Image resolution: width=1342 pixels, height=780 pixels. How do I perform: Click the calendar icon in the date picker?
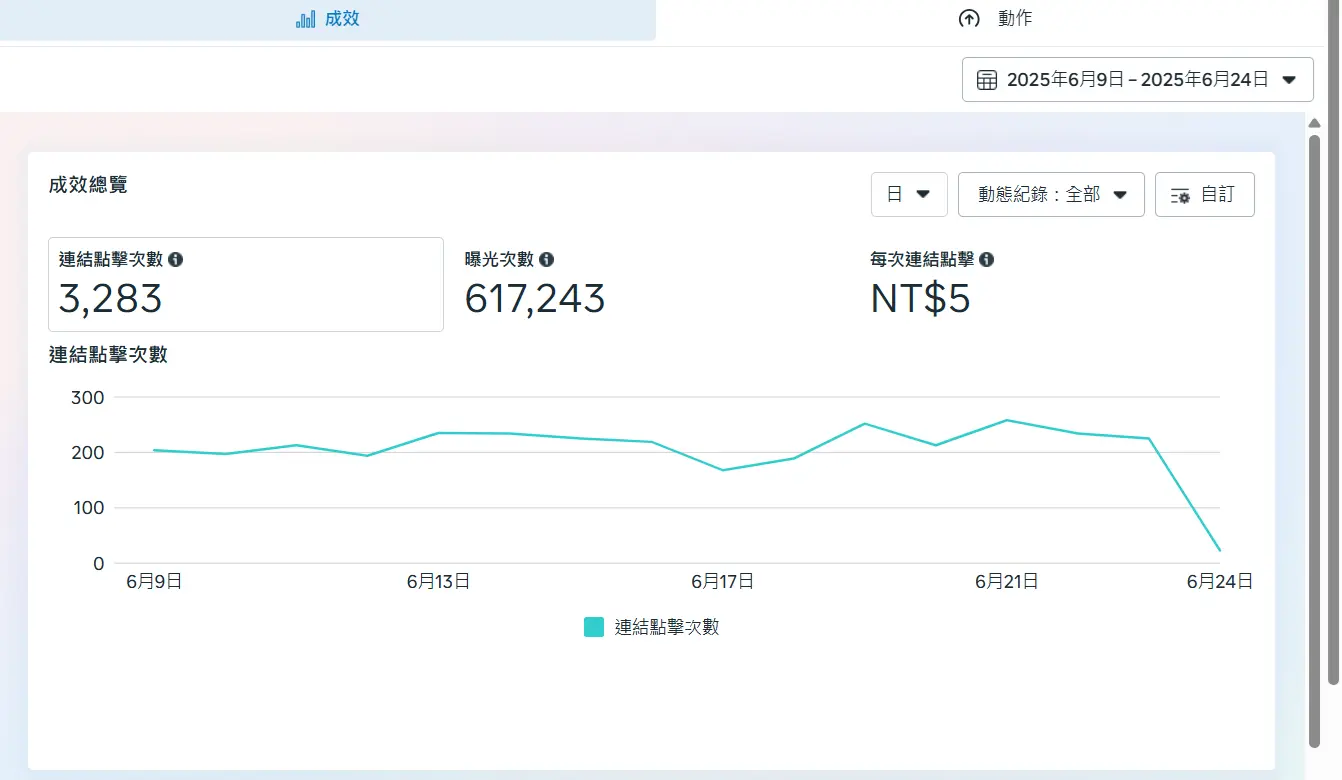point(986,80)
